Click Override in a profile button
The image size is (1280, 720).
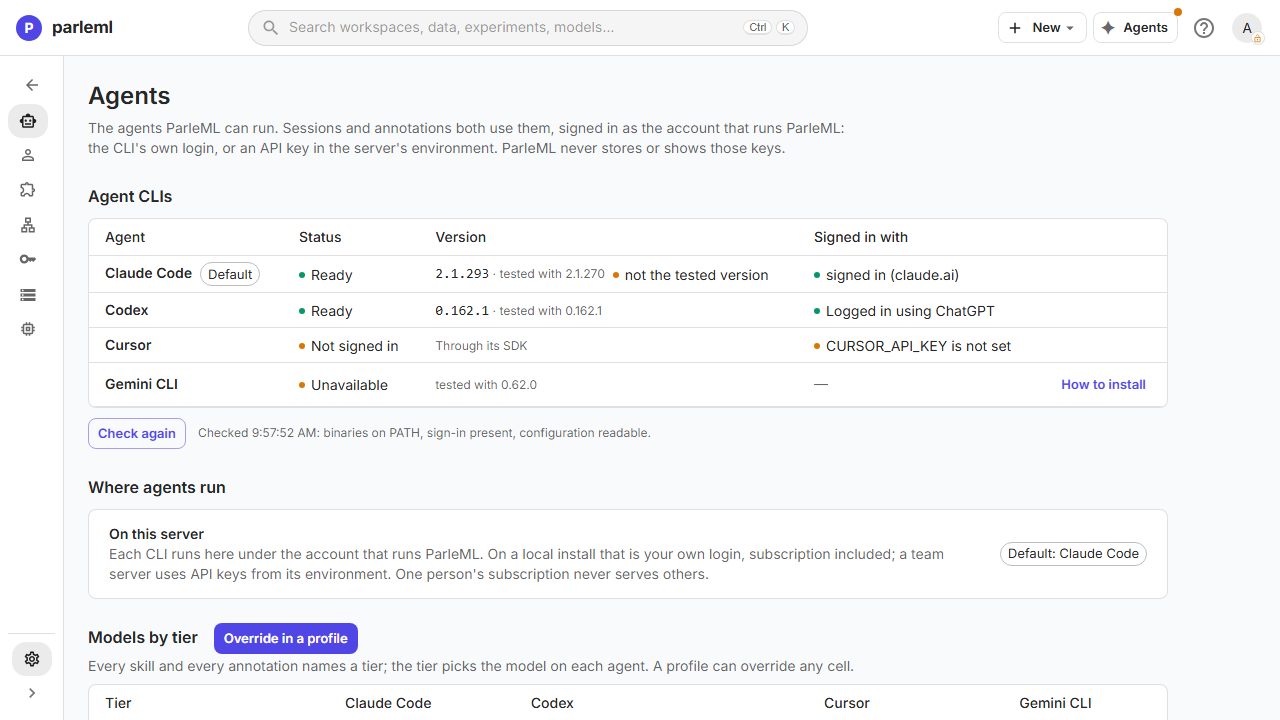(286, 638)
